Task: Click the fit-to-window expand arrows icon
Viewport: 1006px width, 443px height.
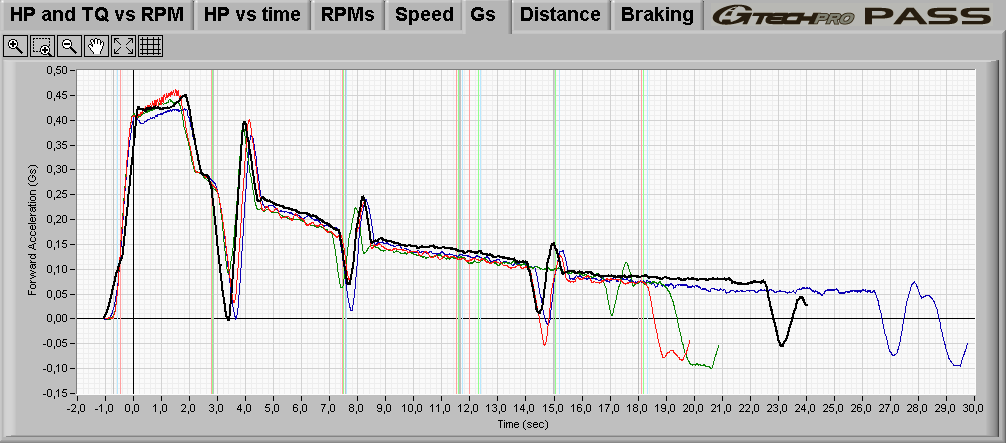Action: point(123,46)
